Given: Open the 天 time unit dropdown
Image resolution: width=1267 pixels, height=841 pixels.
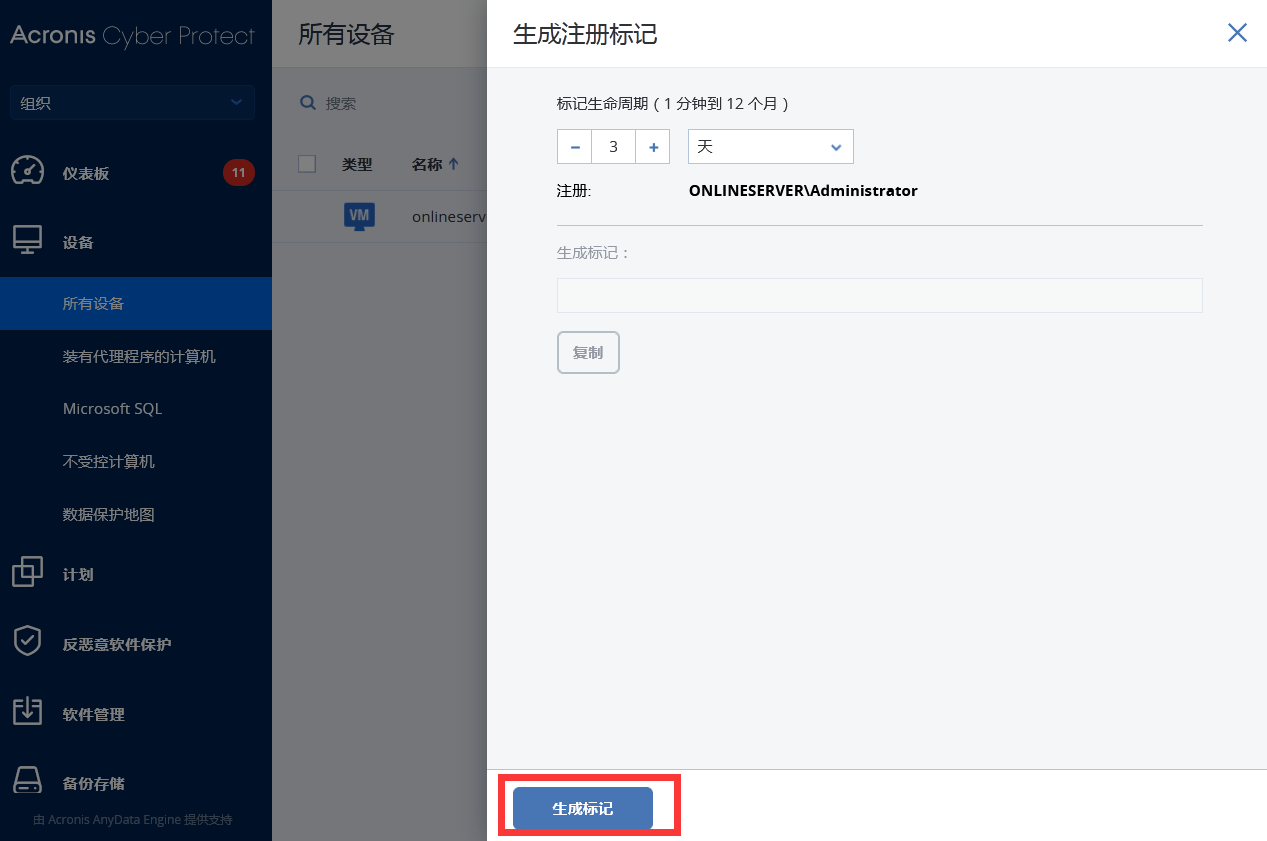Looking at the screenshot, I should pyautogui.click(x=770, y=146).
